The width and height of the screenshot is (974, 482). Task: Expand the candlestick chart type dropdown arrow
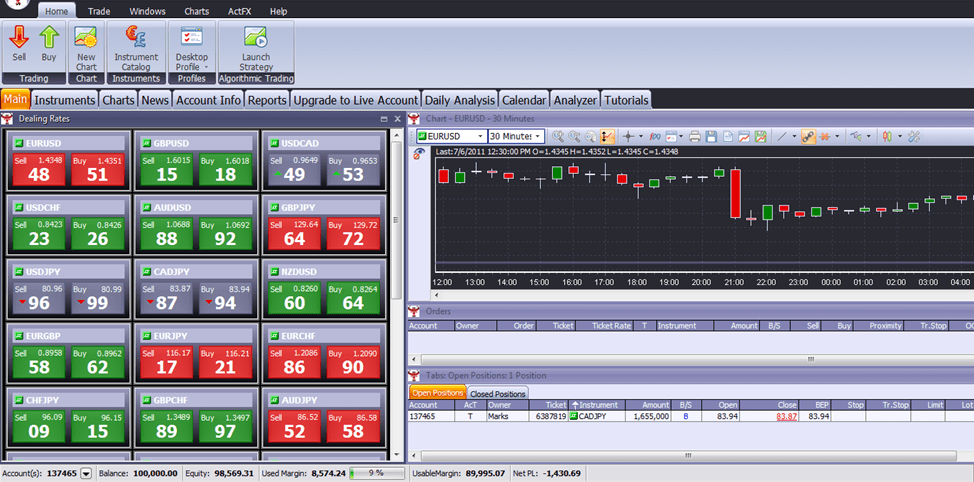[900, 137]
